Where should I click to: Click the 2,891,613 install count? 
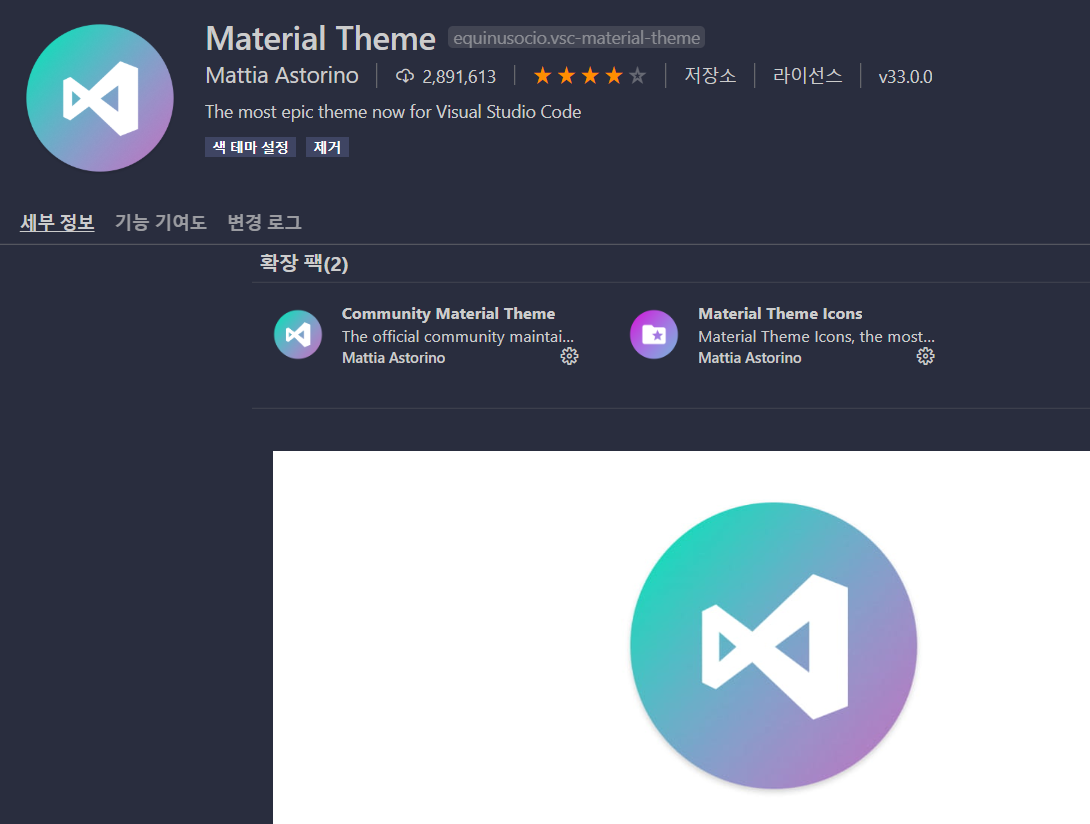459,76
